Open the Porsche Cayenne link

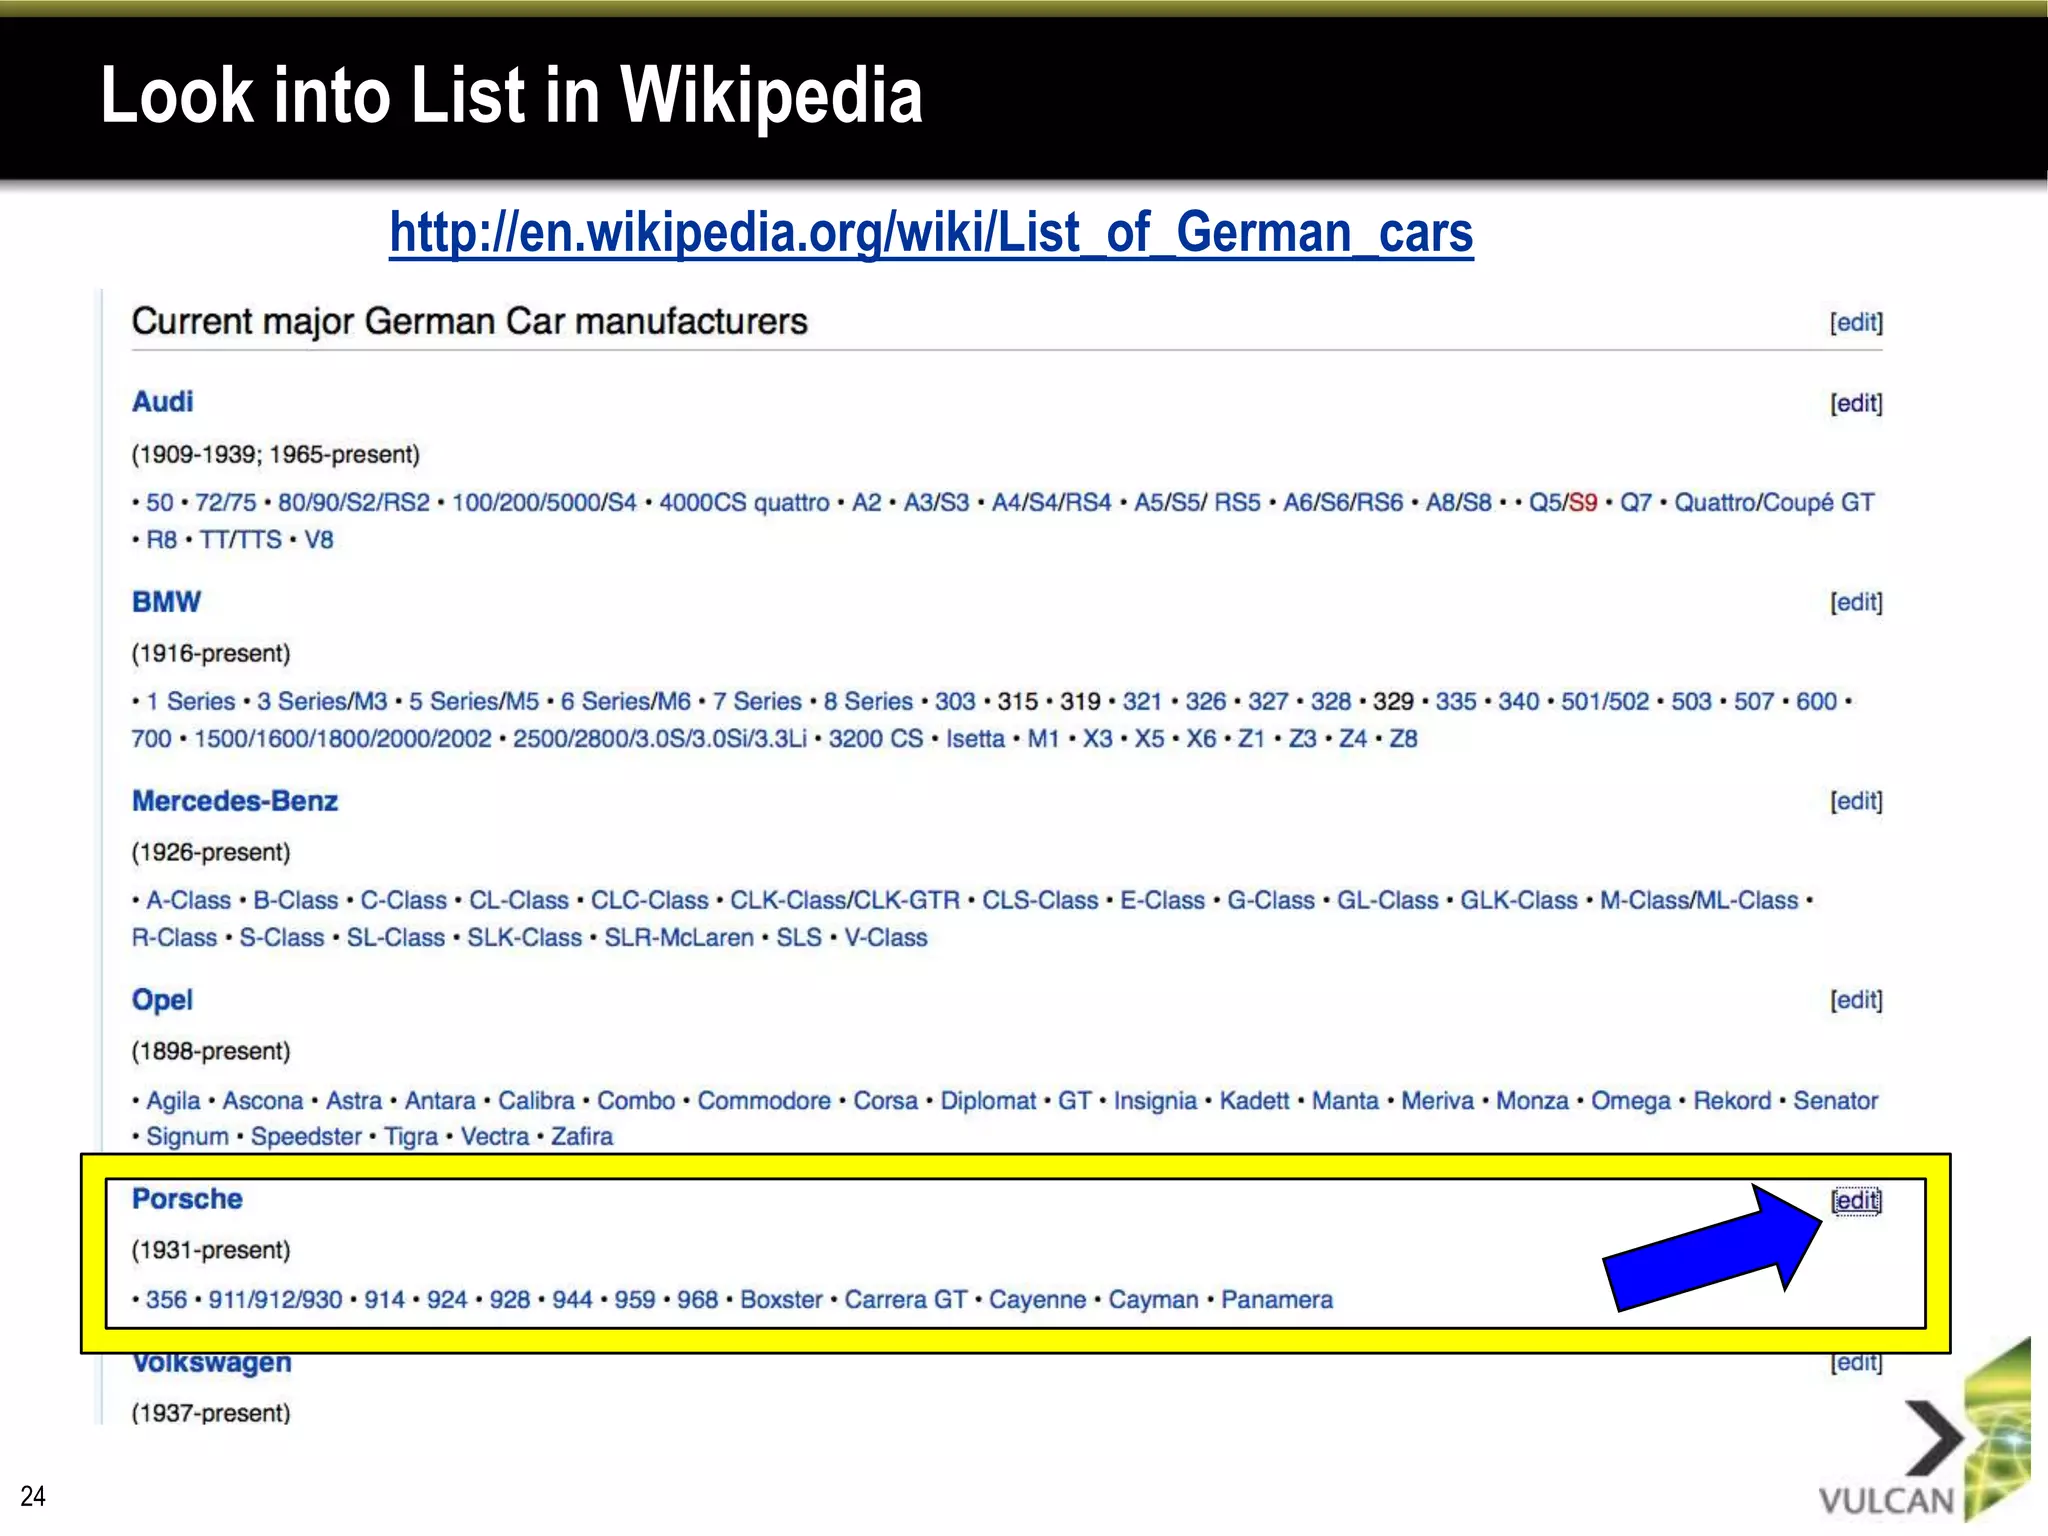point(1037,1300)
